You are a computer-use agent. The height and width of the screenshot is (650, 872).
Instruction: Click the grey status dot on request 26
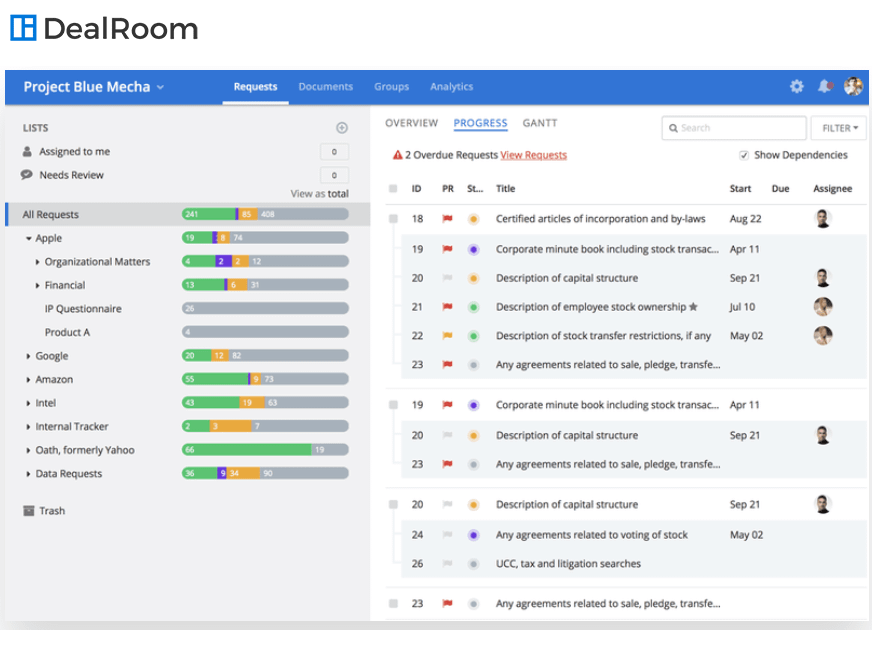click(x=473, y=564)
